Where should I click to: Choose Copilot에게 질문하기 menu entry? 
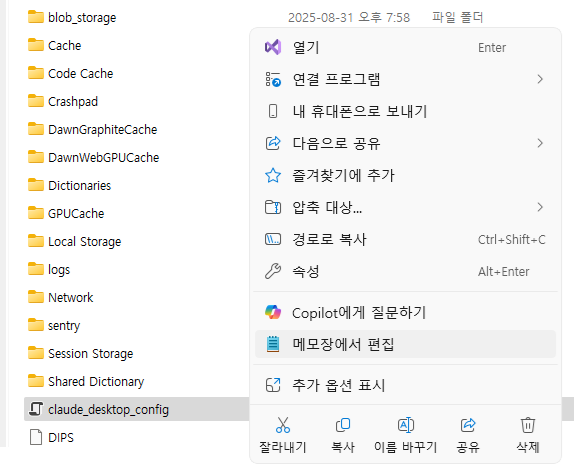pyautogui.click(x=406, y=312)
